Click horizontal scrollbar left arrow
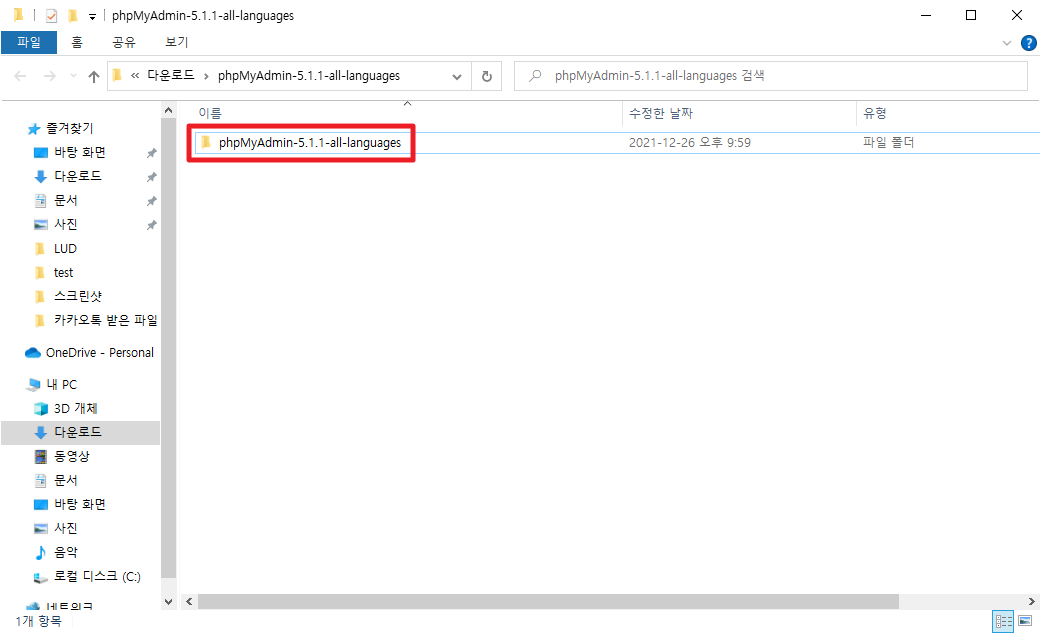The width and height of the screenshot is (1041, 634). click(x=190, y=601)
